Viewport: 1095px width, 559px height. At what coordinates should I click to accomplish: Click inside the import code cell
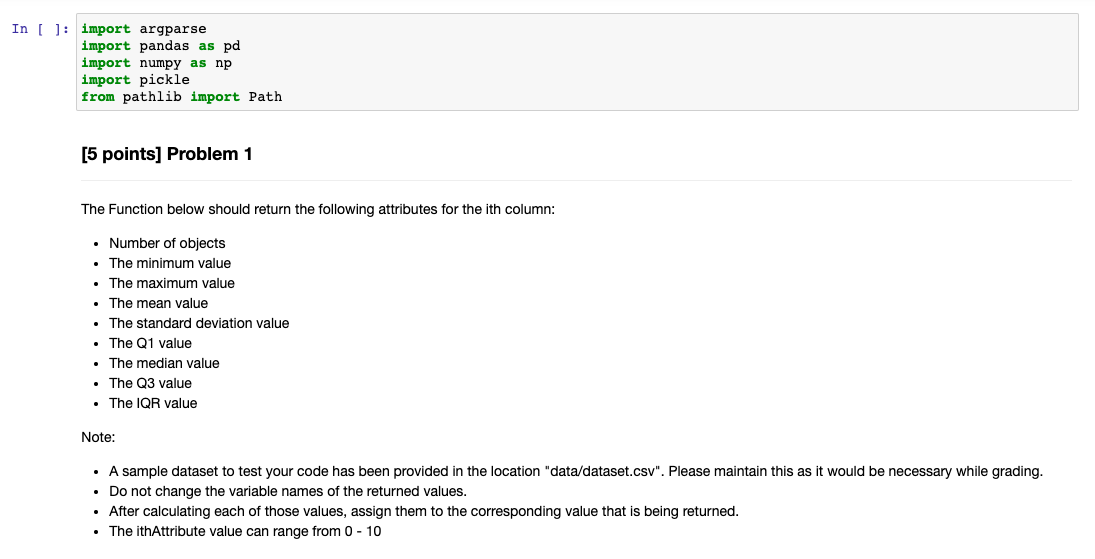coord(577,62)
